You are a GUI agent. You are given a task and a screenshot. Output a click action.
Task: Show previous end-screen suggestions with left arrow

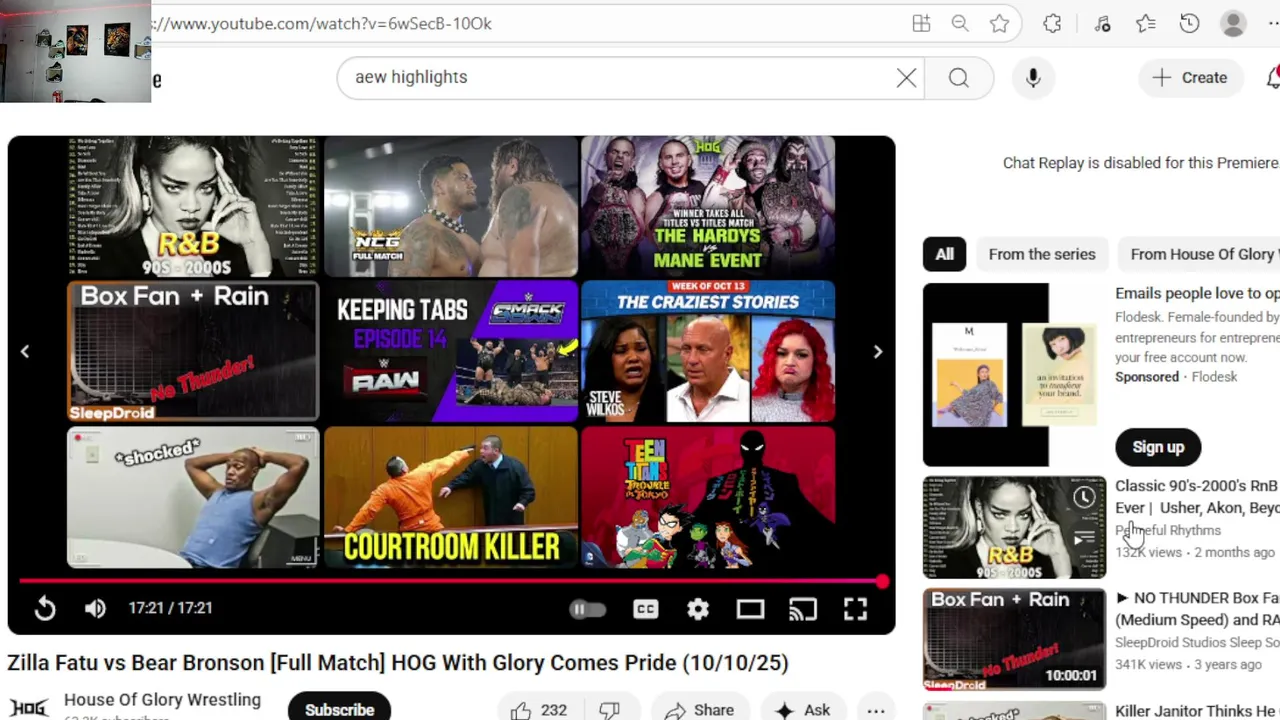pos(25,351)
